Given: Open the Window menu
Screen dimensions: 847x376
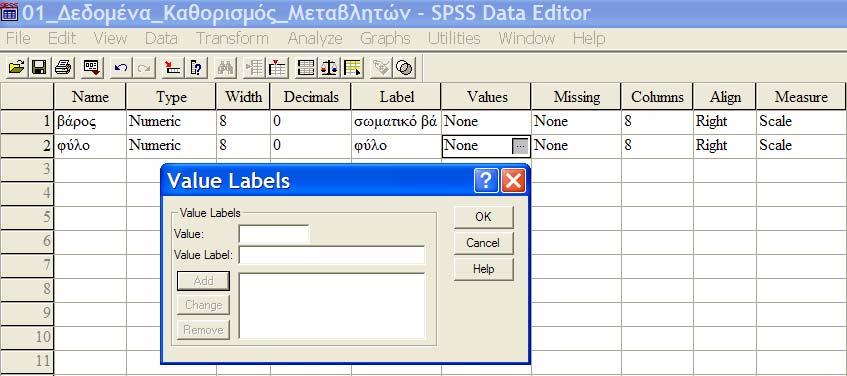Looking at the screenshot, I should tap(527, 38).
